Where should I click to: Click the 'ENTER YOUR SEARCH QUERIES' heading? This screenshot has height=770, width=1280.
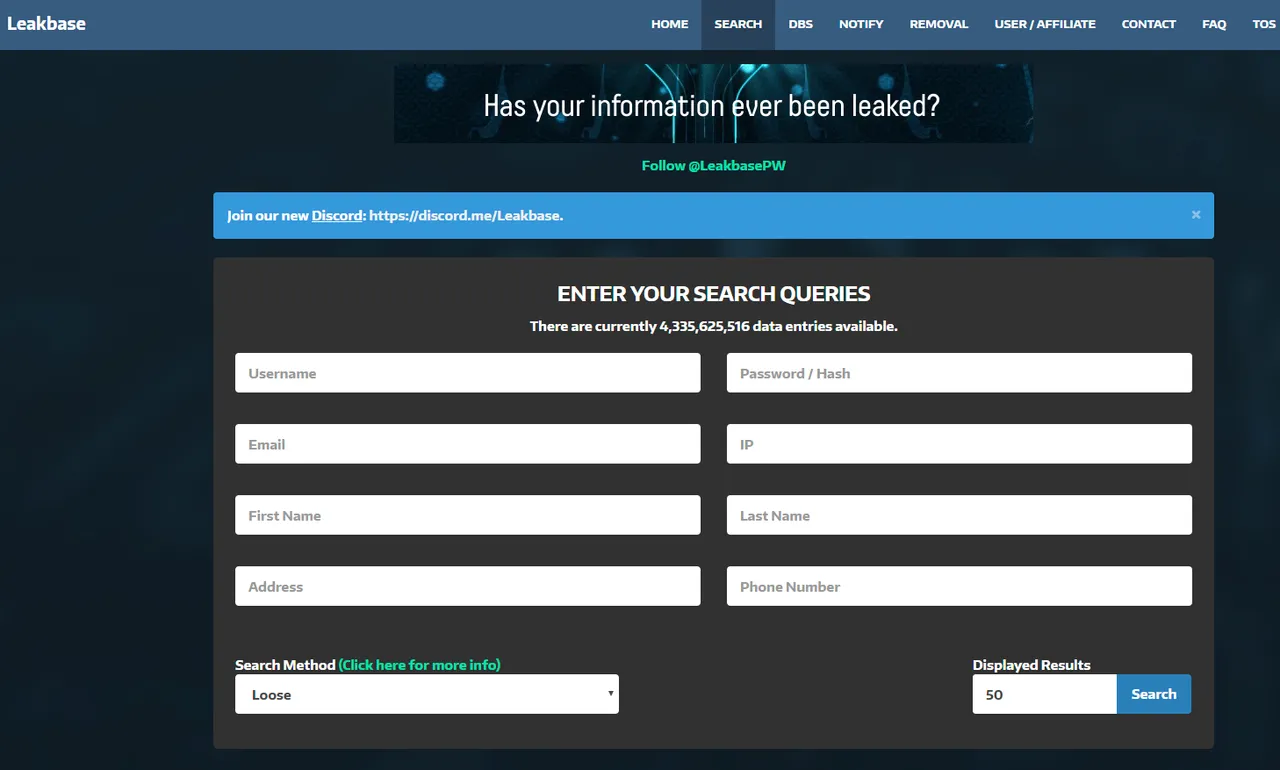click(x=713, y=294)
